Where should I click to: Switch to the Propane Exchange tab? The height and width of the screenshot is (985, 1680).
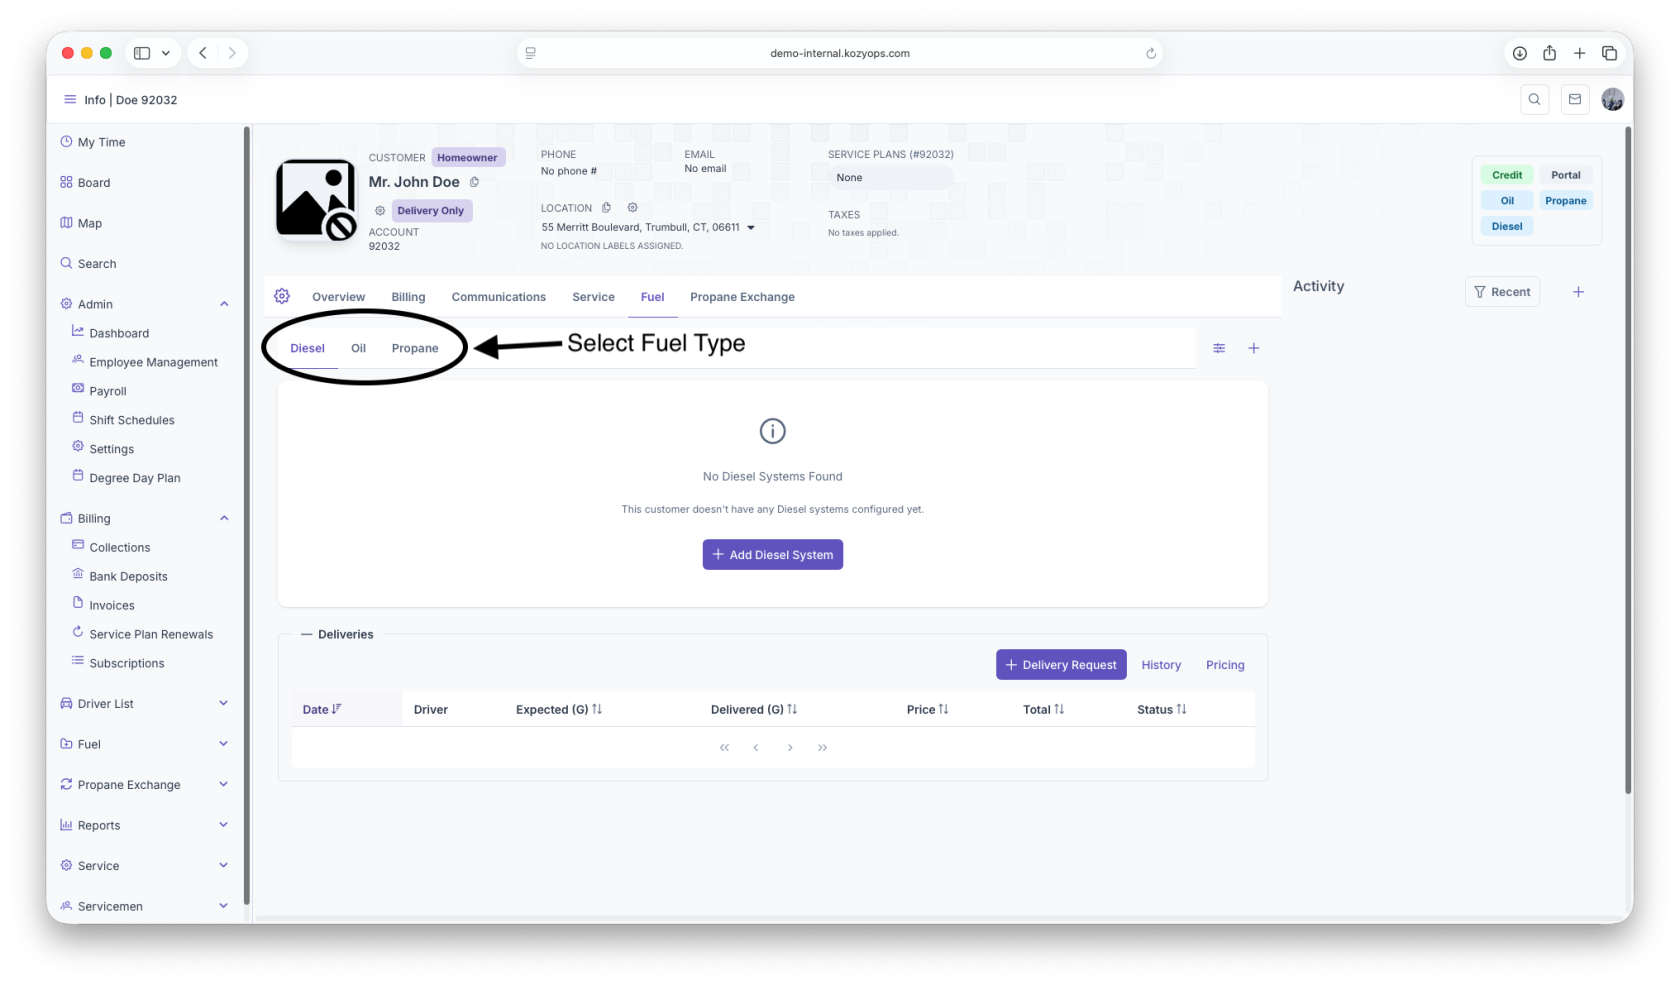pyautogui.click(x=742, y=297)
